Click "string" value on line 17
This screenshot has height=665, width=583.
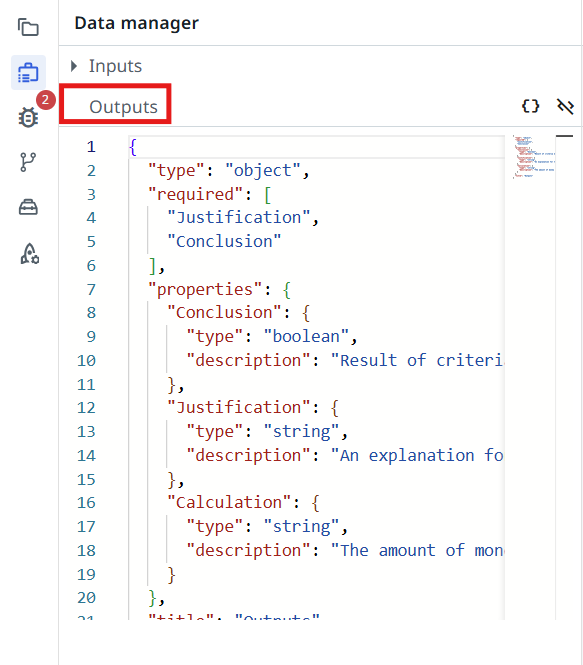pos(301,526)
